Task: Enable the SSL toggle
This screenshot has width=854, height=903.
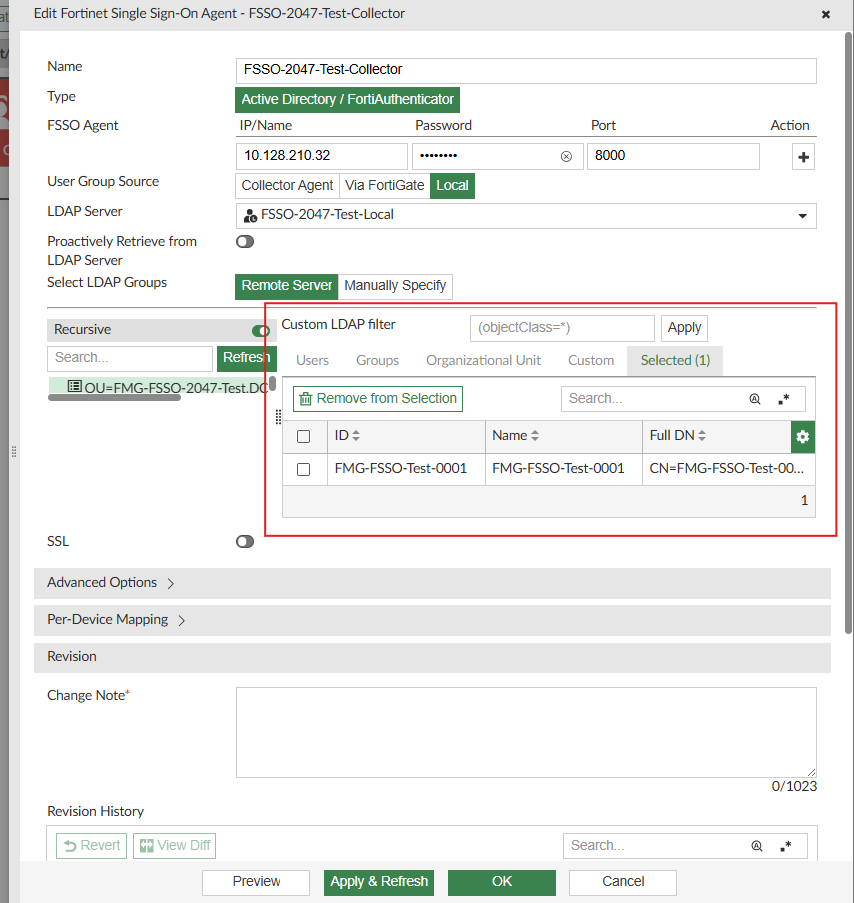Action: 245,542
